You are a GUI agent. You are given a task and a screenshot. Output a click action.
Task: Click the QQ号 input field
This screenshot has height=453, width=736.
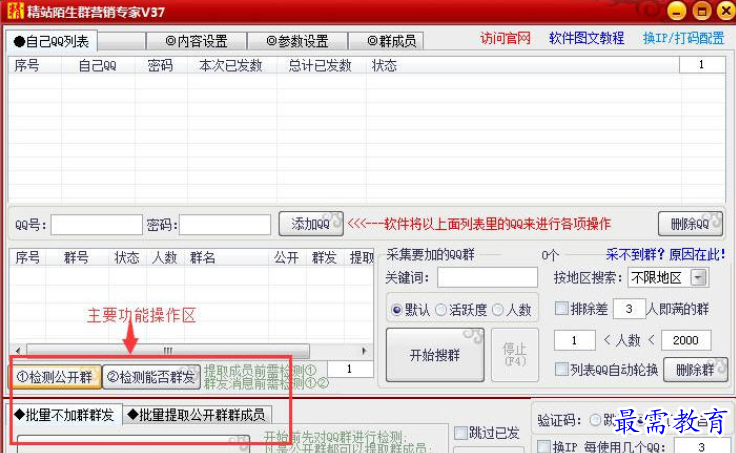coord(96,224)
